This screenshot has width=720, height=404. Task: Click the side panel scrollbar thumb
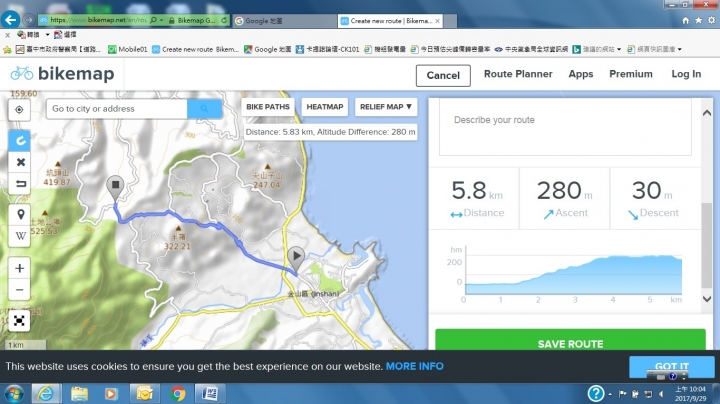(x=707, y=246)
